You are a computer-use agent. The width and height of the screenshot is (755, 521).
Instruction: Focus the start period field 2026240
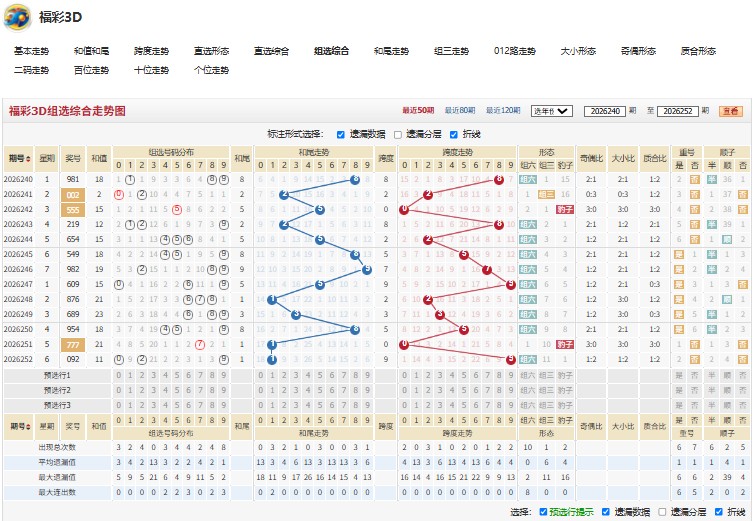[x=605, y=111]
